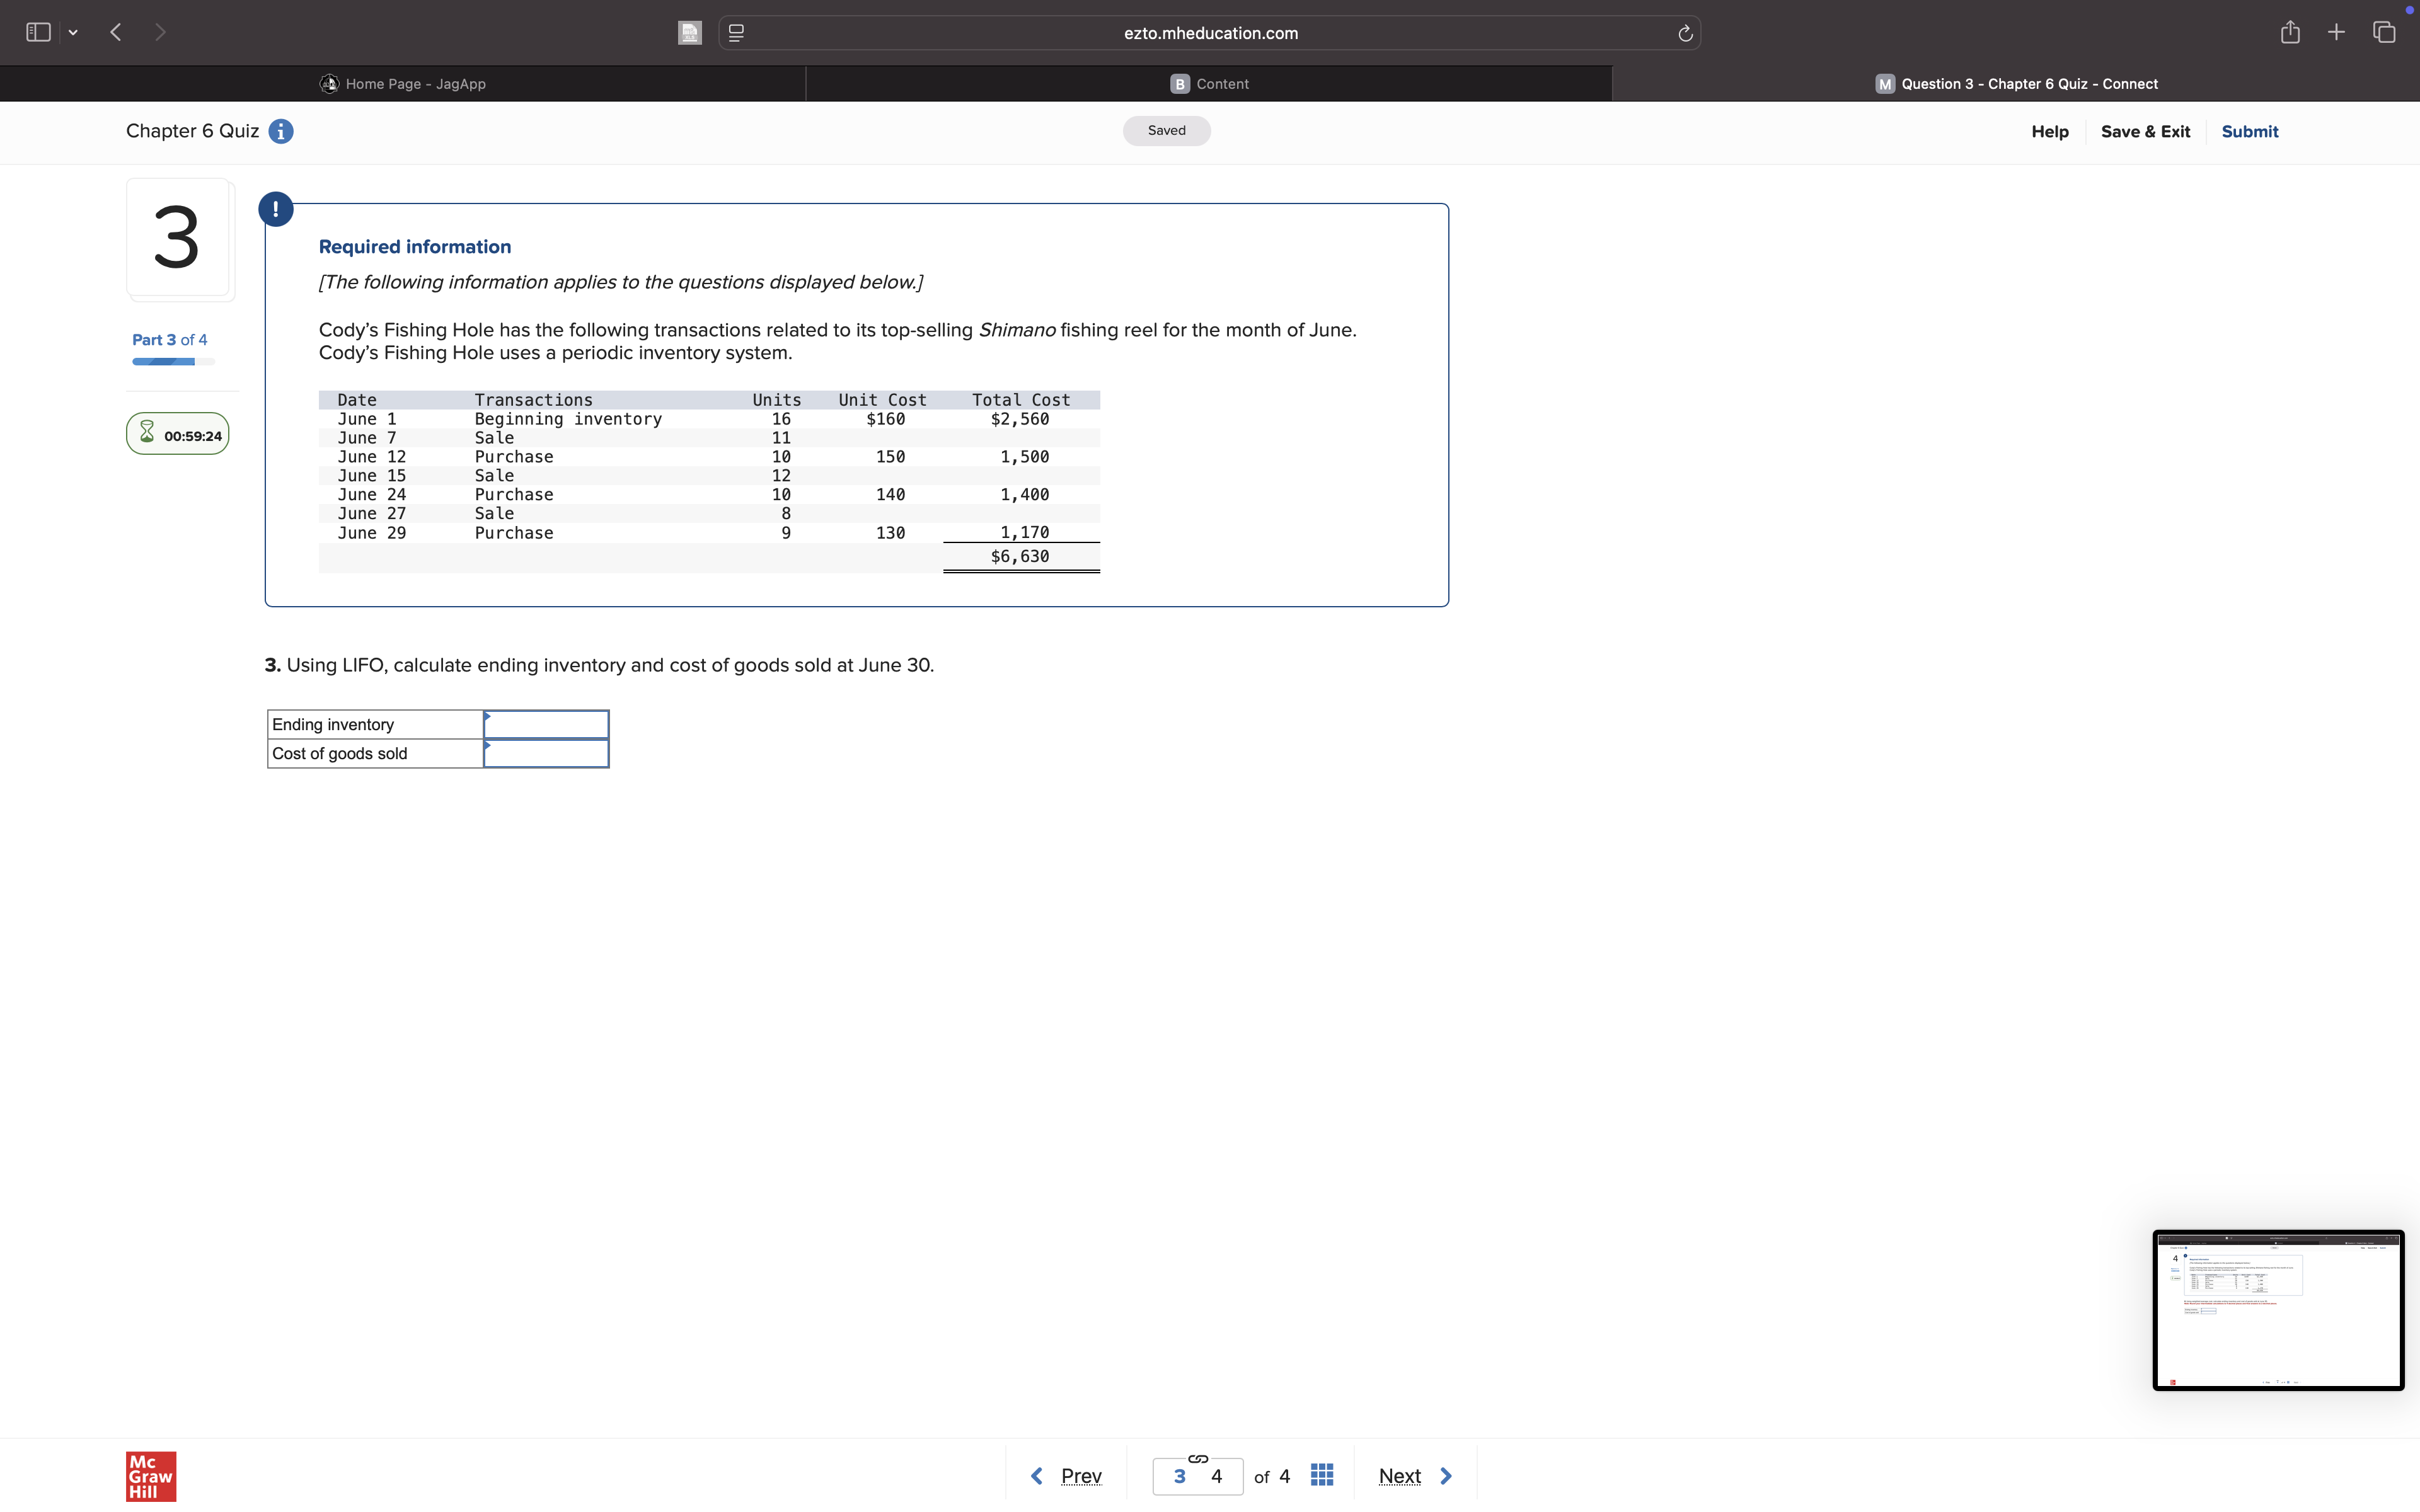Click the Cost of goods sold input field
The image size is (2420, 1512).
pos(546,754)
